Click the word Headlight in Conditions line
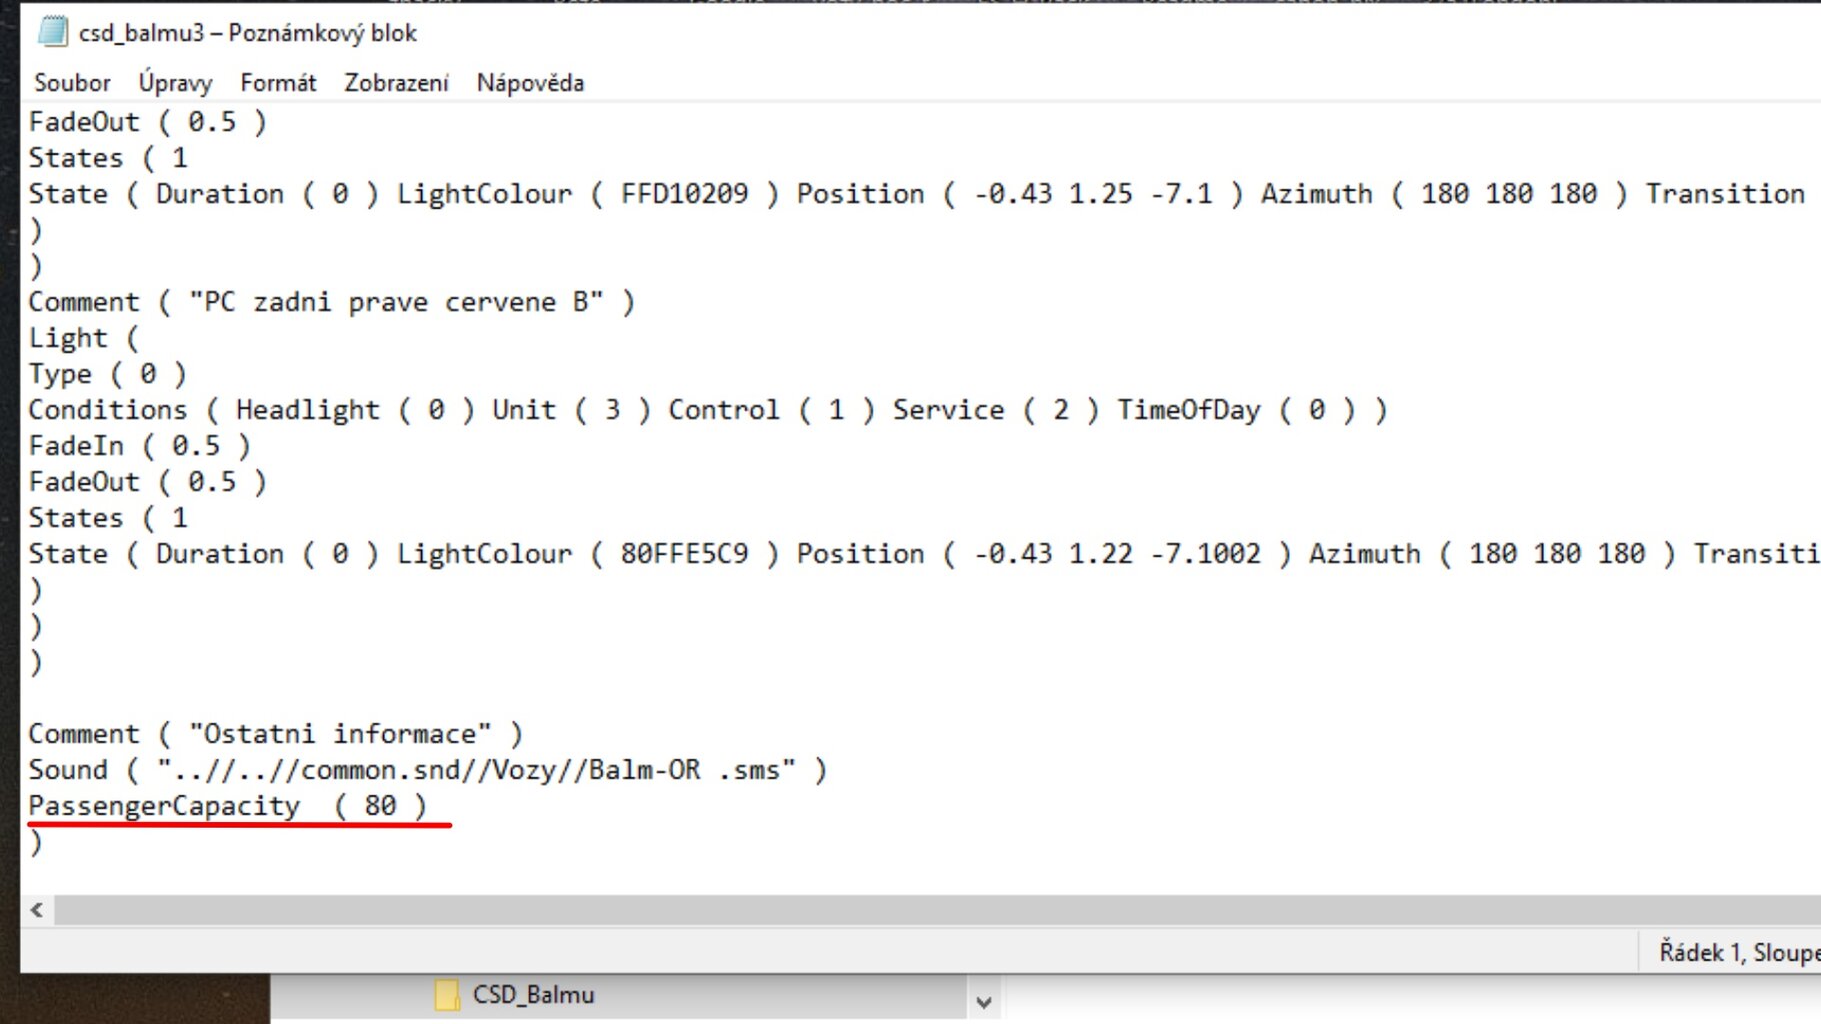This screenshot has width=1821, height=1024. tap(307, 410)
